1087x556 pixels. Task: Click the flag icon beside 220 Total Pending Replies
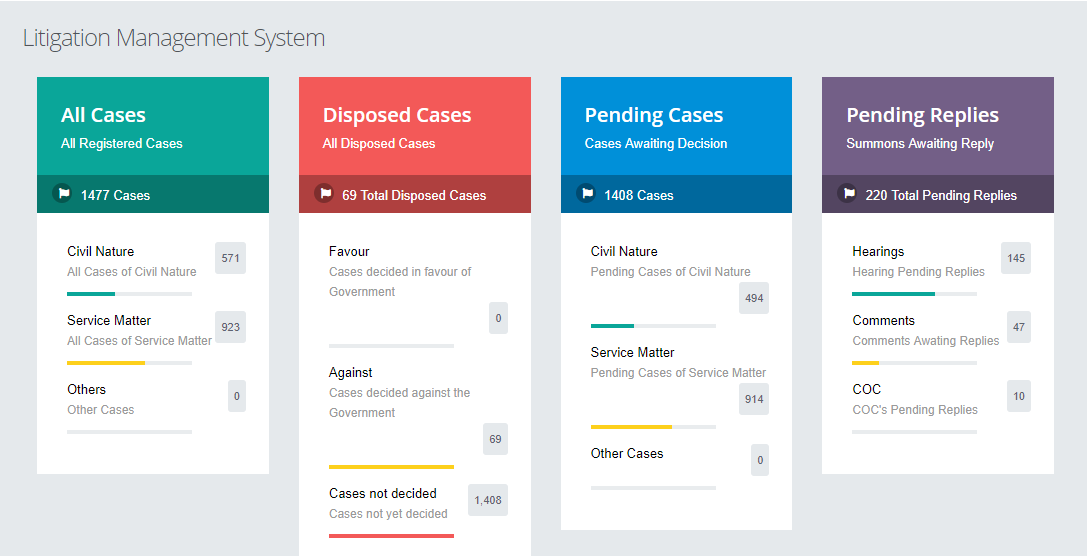tap(848, 194)
